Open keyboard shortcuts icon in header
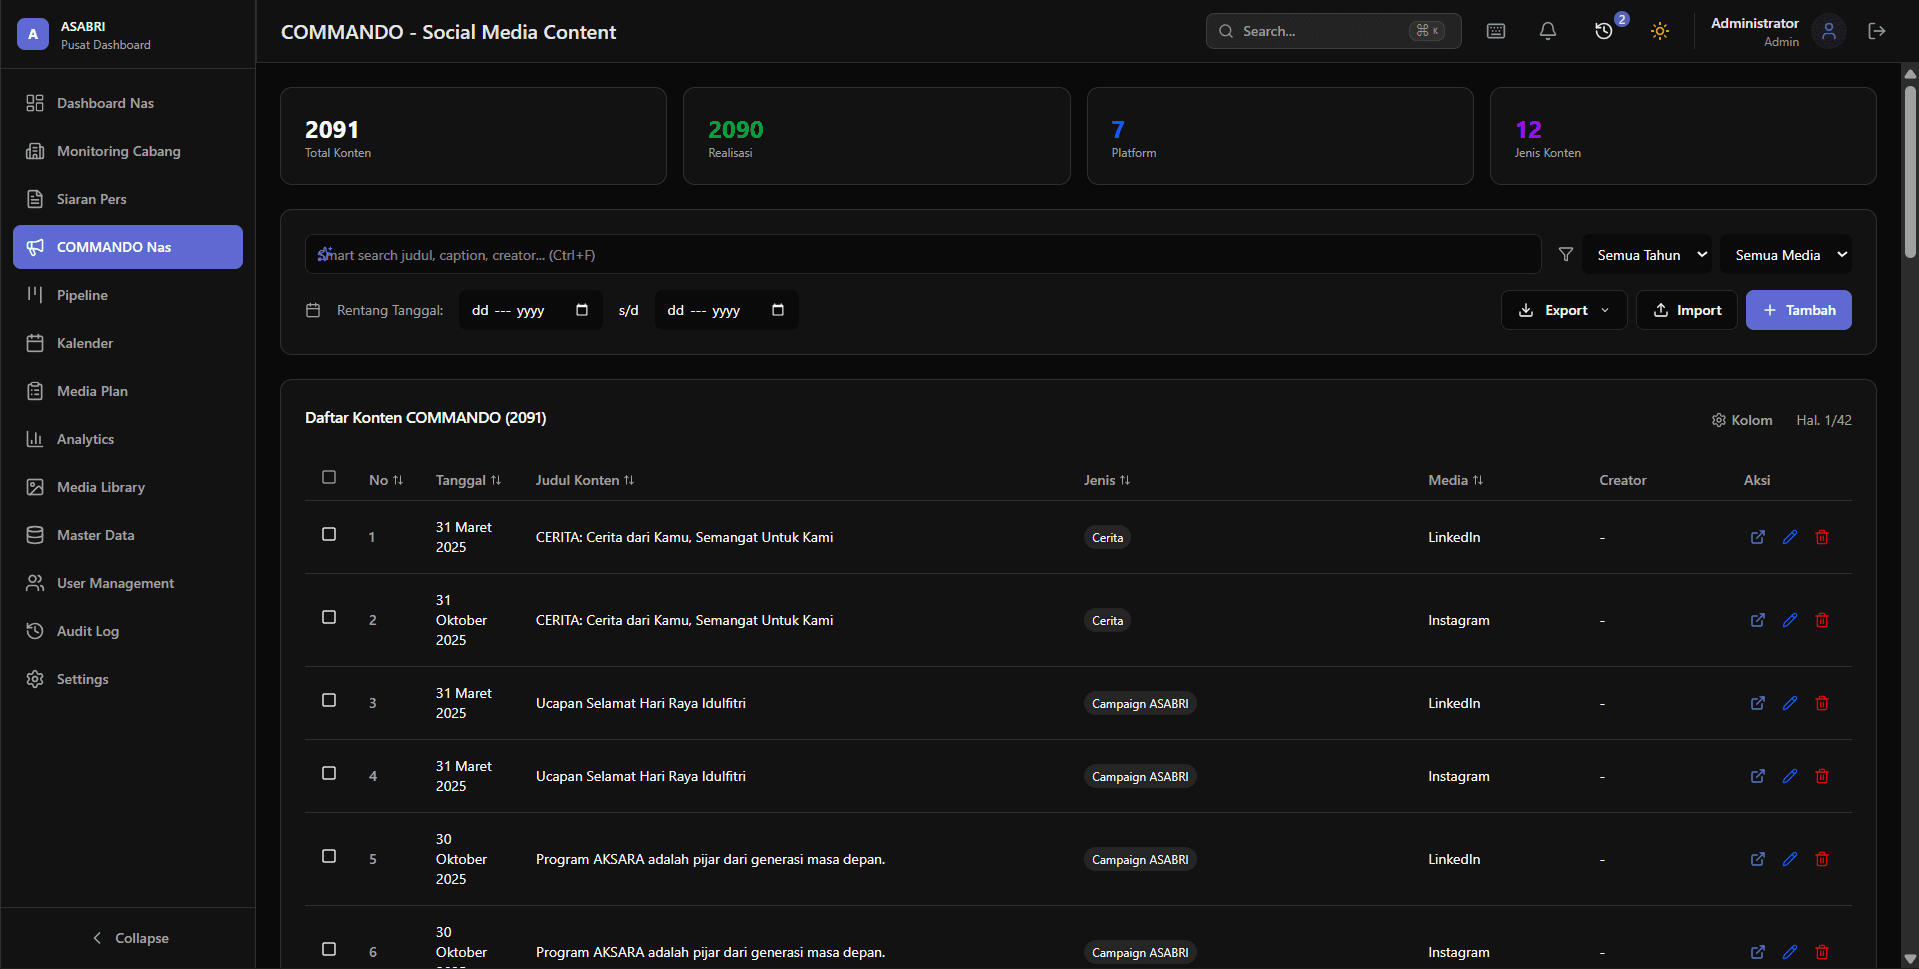1919x969 pixels. 1496,31
